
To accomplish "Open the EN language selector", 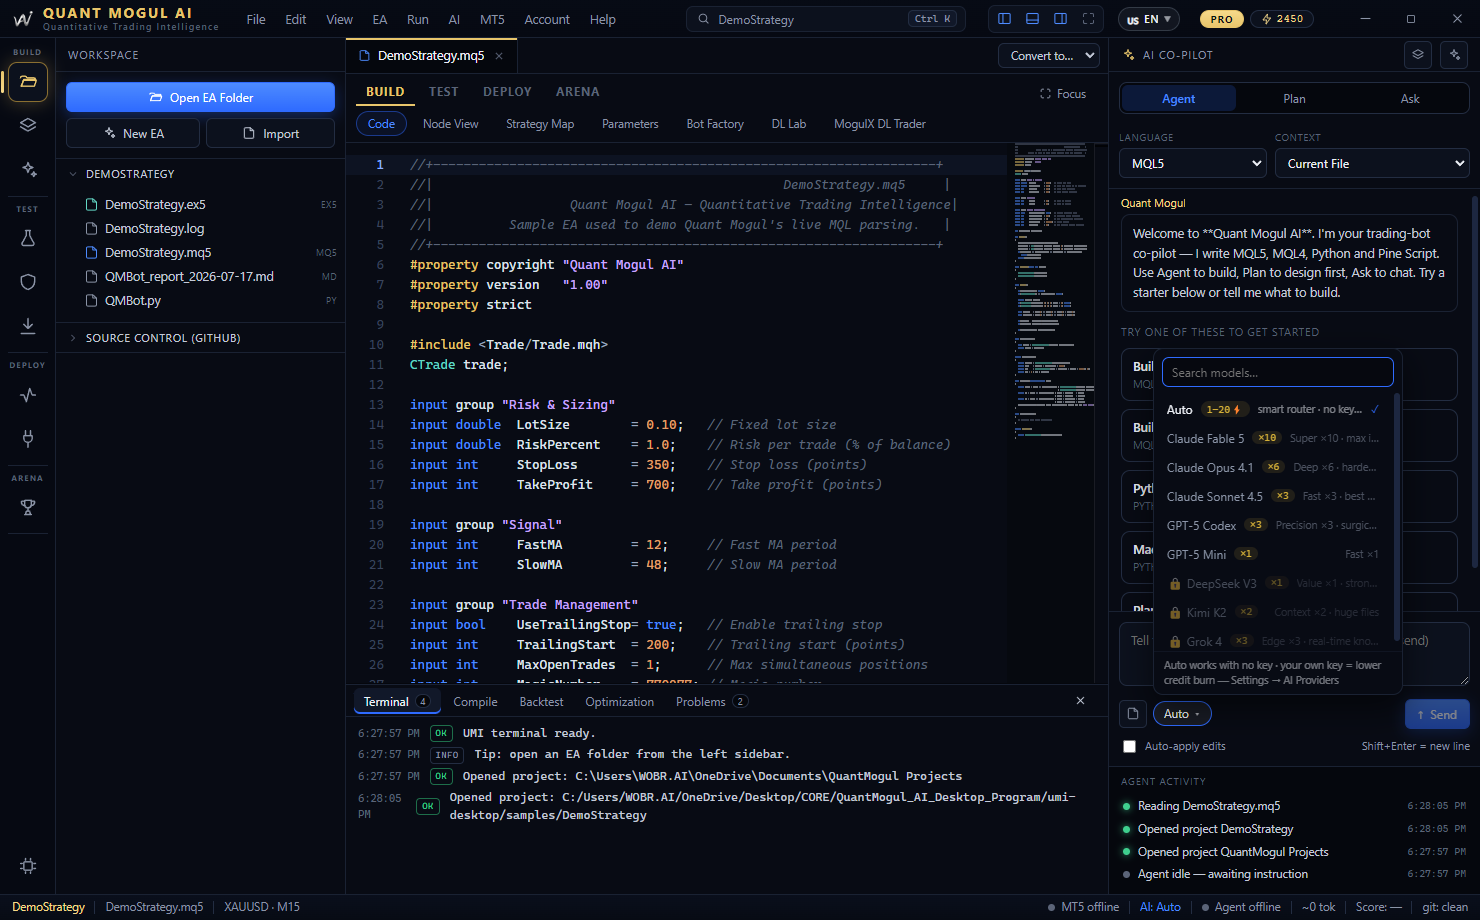I will coord(1148,19).
